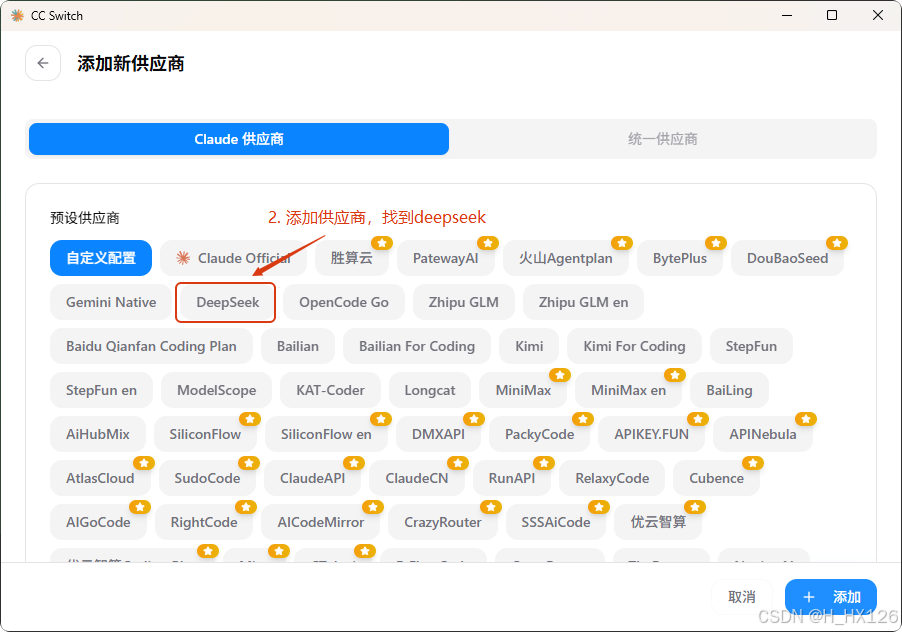Select the 自定义配置 preset
Image resolution: width=902 pixels, height=632 pixels.
101,258
